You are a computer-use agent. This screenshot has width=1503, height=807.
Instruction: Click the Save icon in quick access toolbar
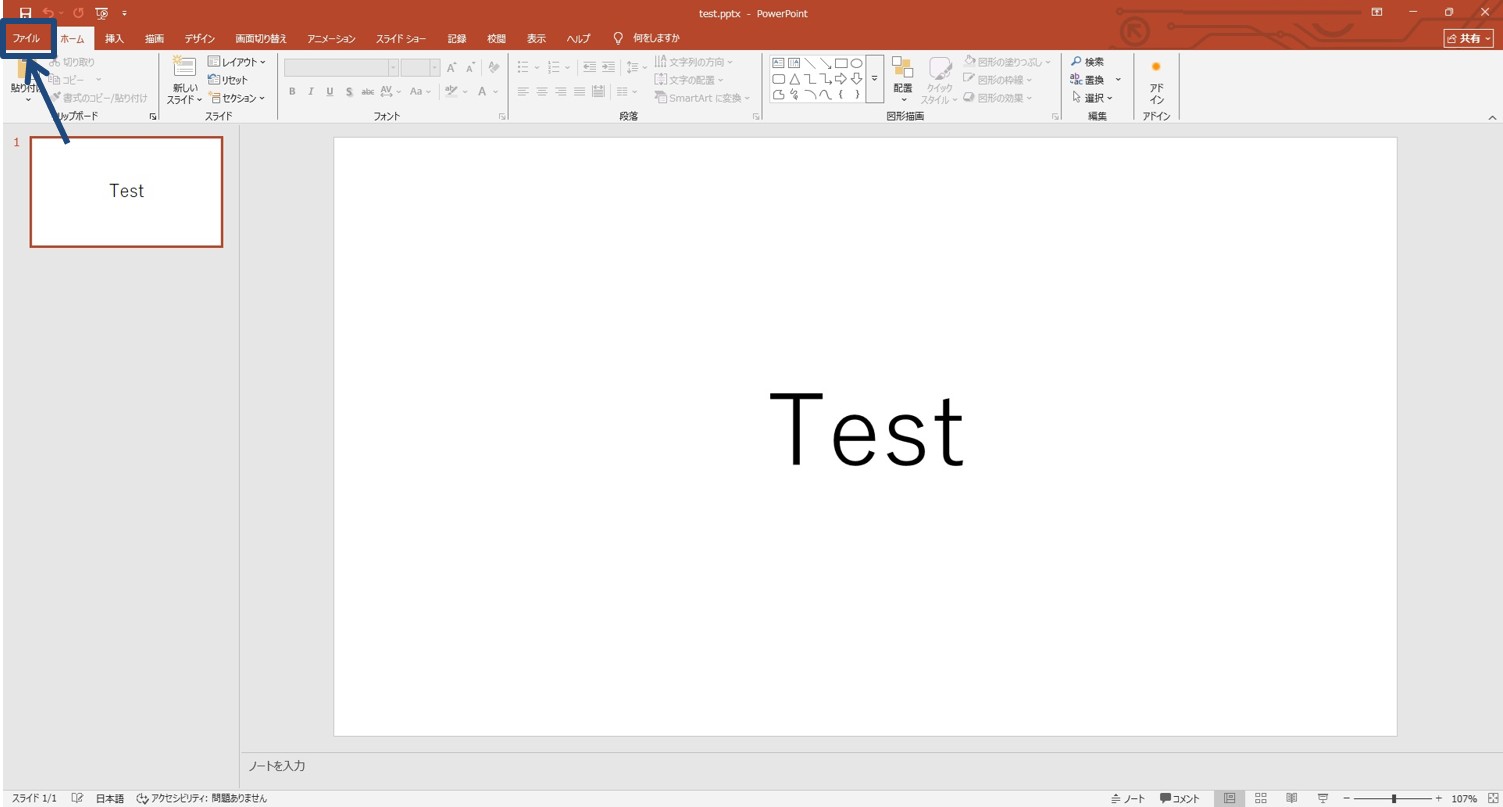[x=26, y=13]
